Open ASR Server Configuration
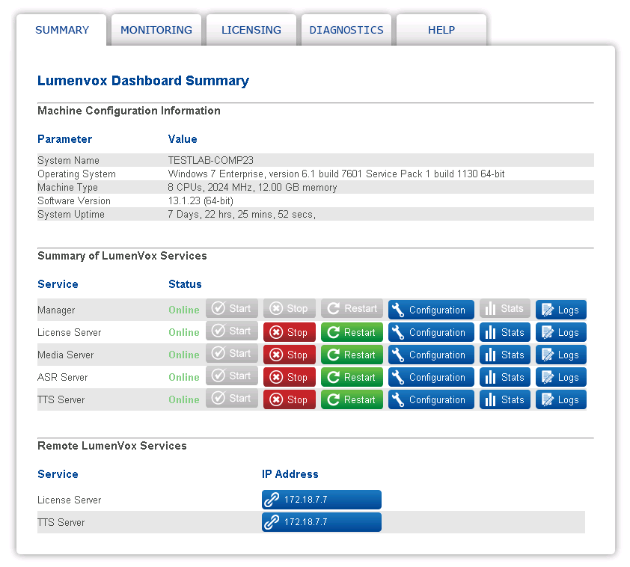The width and height of the screenshot is (630, 567). tap(431, 377)
